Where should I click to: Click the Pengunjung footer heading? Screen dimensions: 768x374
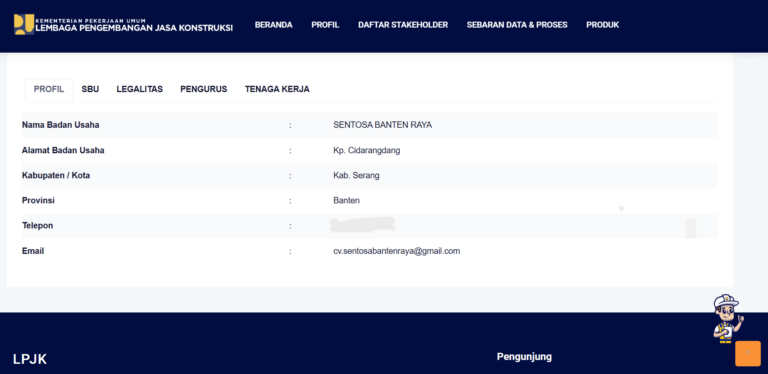click(524, 357)
